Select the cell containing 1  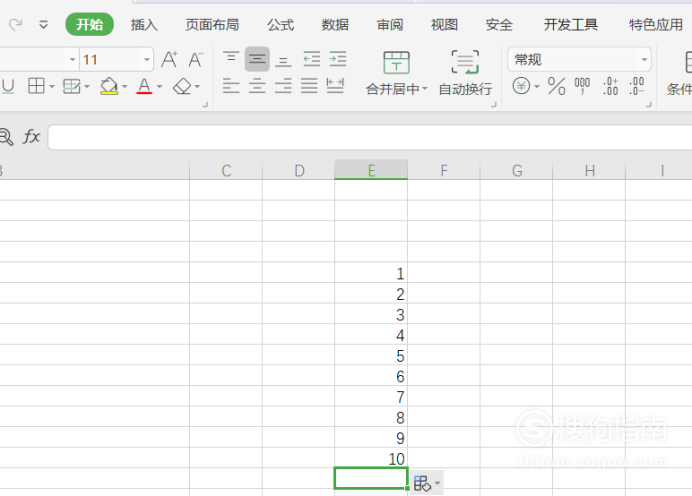[371, 272]
